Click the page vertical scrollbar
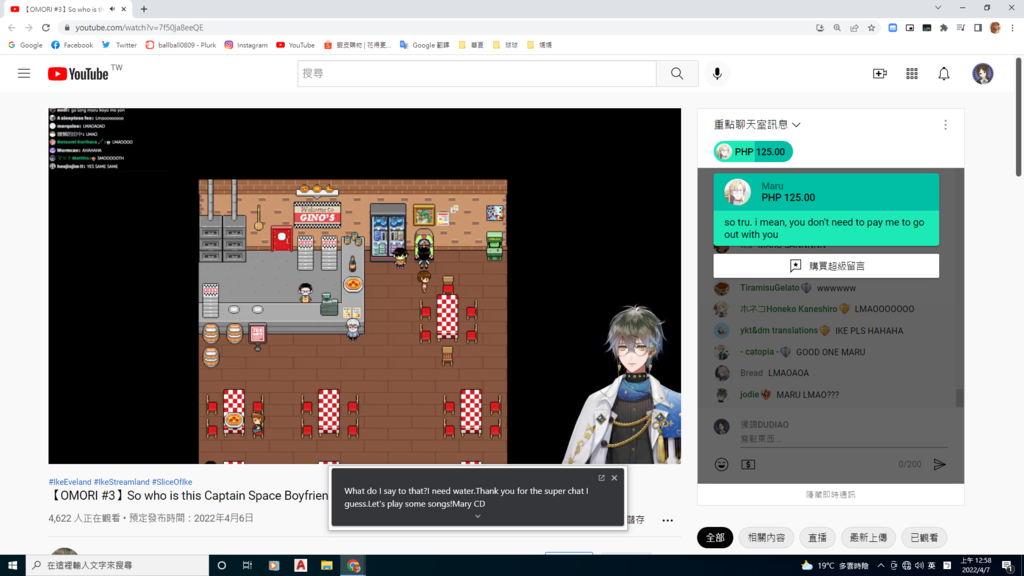This screenshot has width=1024, height=576. pyautogui.click(x=1018, y=118)
